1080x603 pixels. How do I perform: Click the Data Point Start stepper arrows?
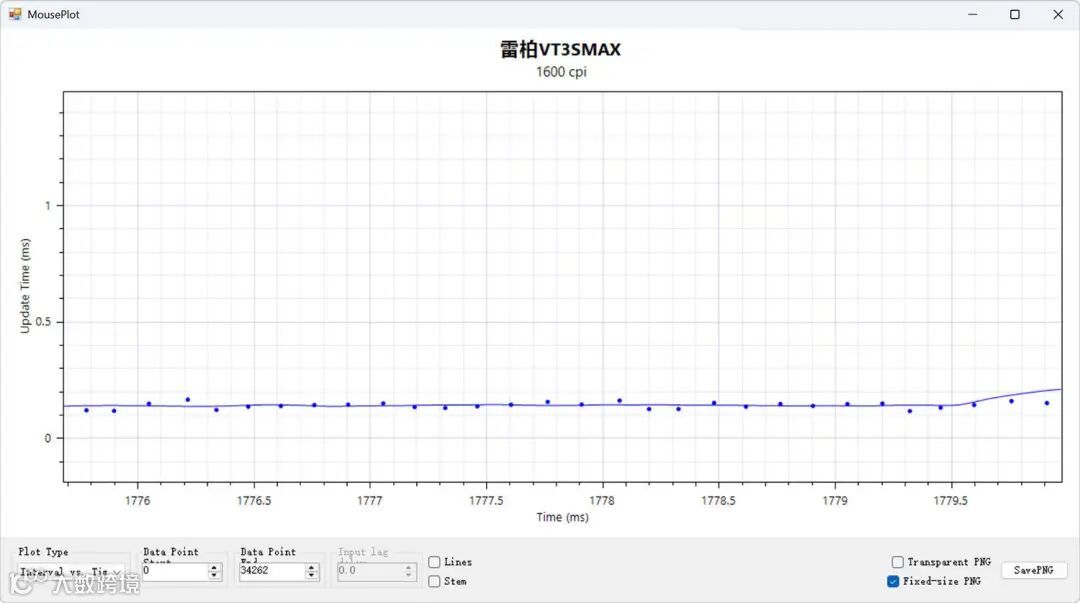(214, 571)
